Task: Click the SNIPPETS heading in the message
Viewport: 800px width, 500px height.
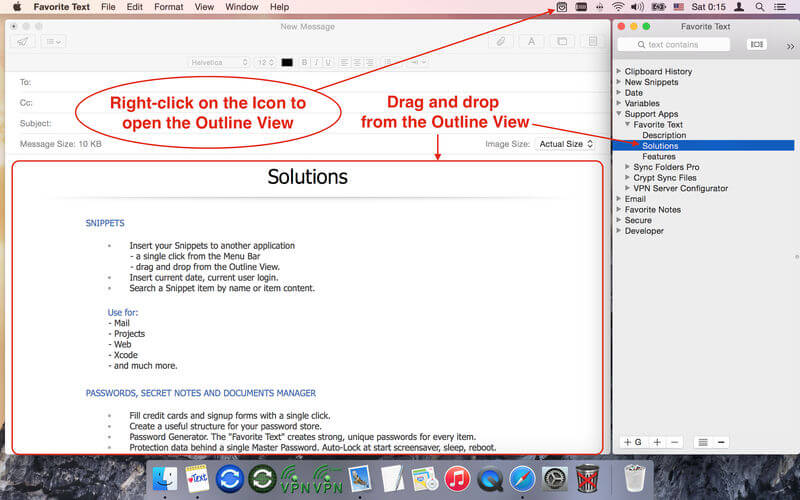Action: pos(105,223)
